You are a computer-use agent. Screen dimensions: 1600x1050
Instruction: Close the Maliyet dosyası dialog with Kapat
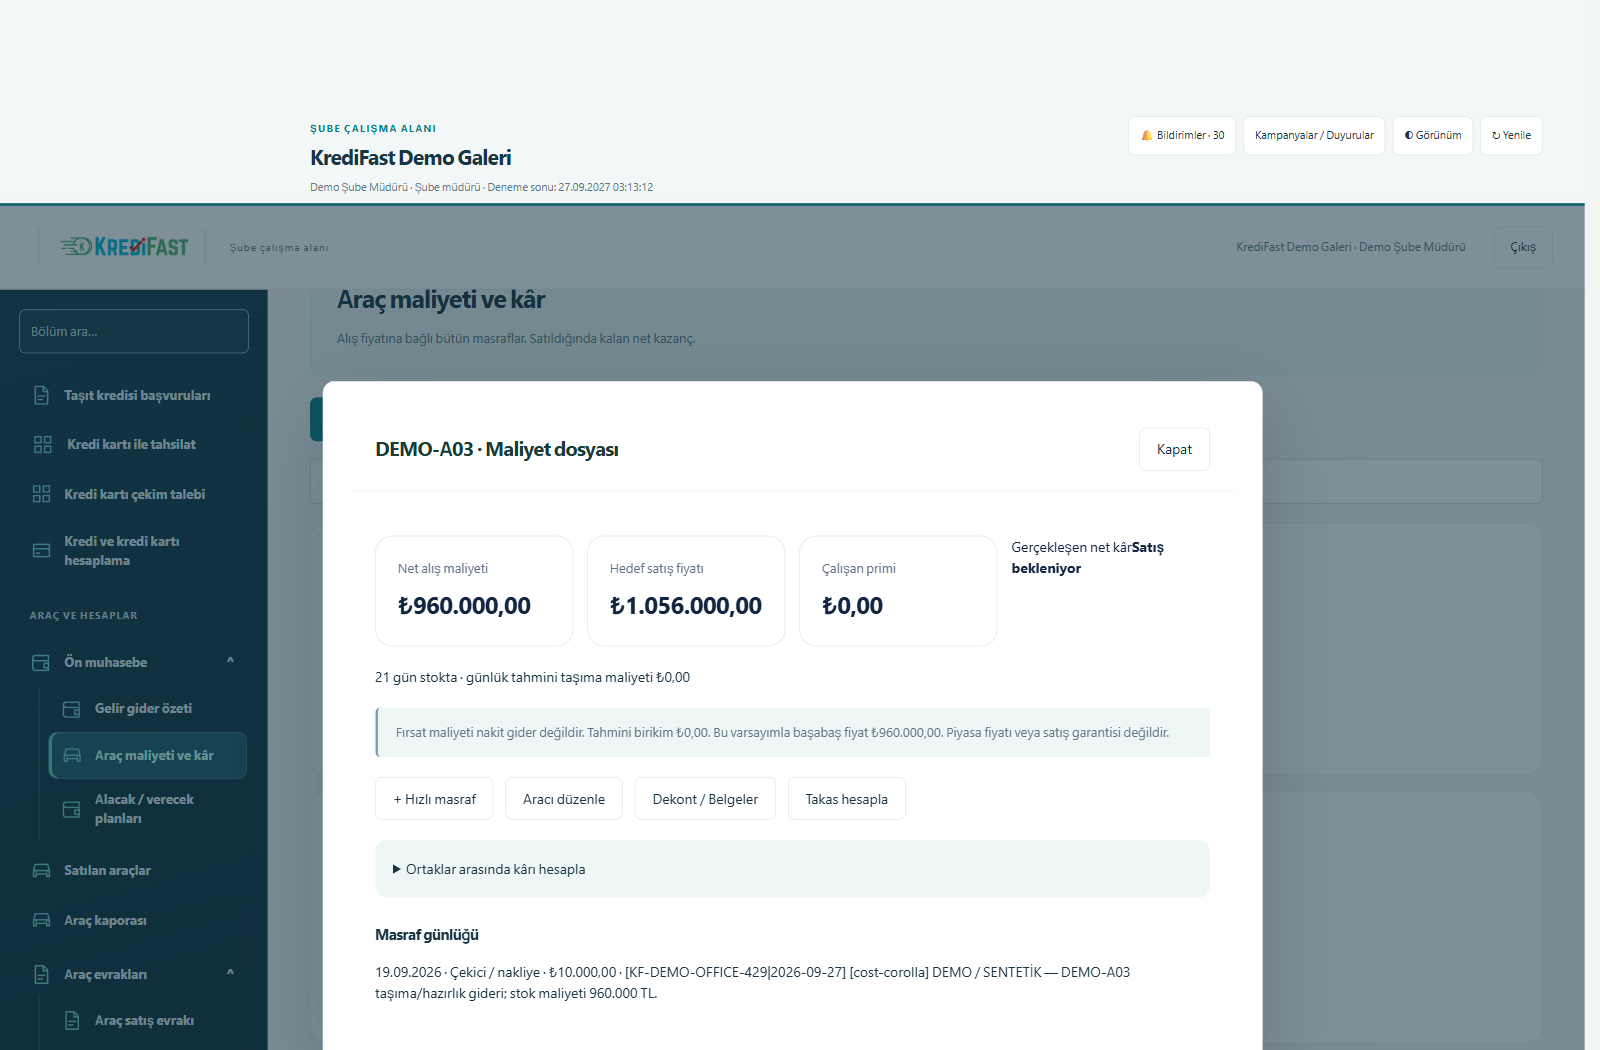tap(1174, 449)
